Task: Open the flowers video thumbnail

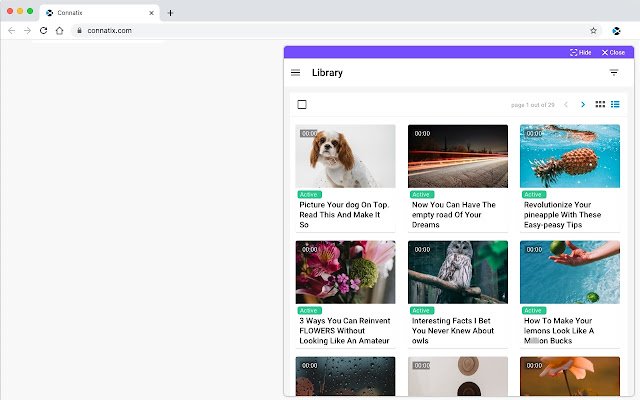Action: (x=345, y=272)
